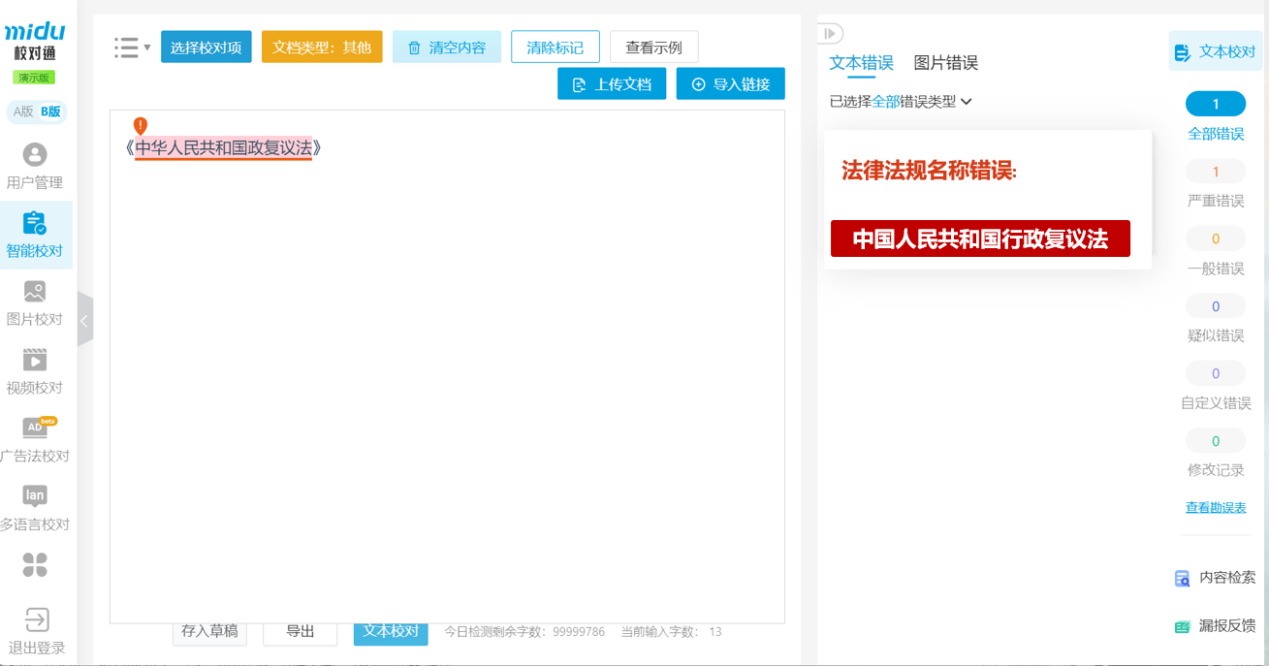Click the 退出登录 logout icon
This screenshot has height=666, width=1269.
tap(36, 619)
